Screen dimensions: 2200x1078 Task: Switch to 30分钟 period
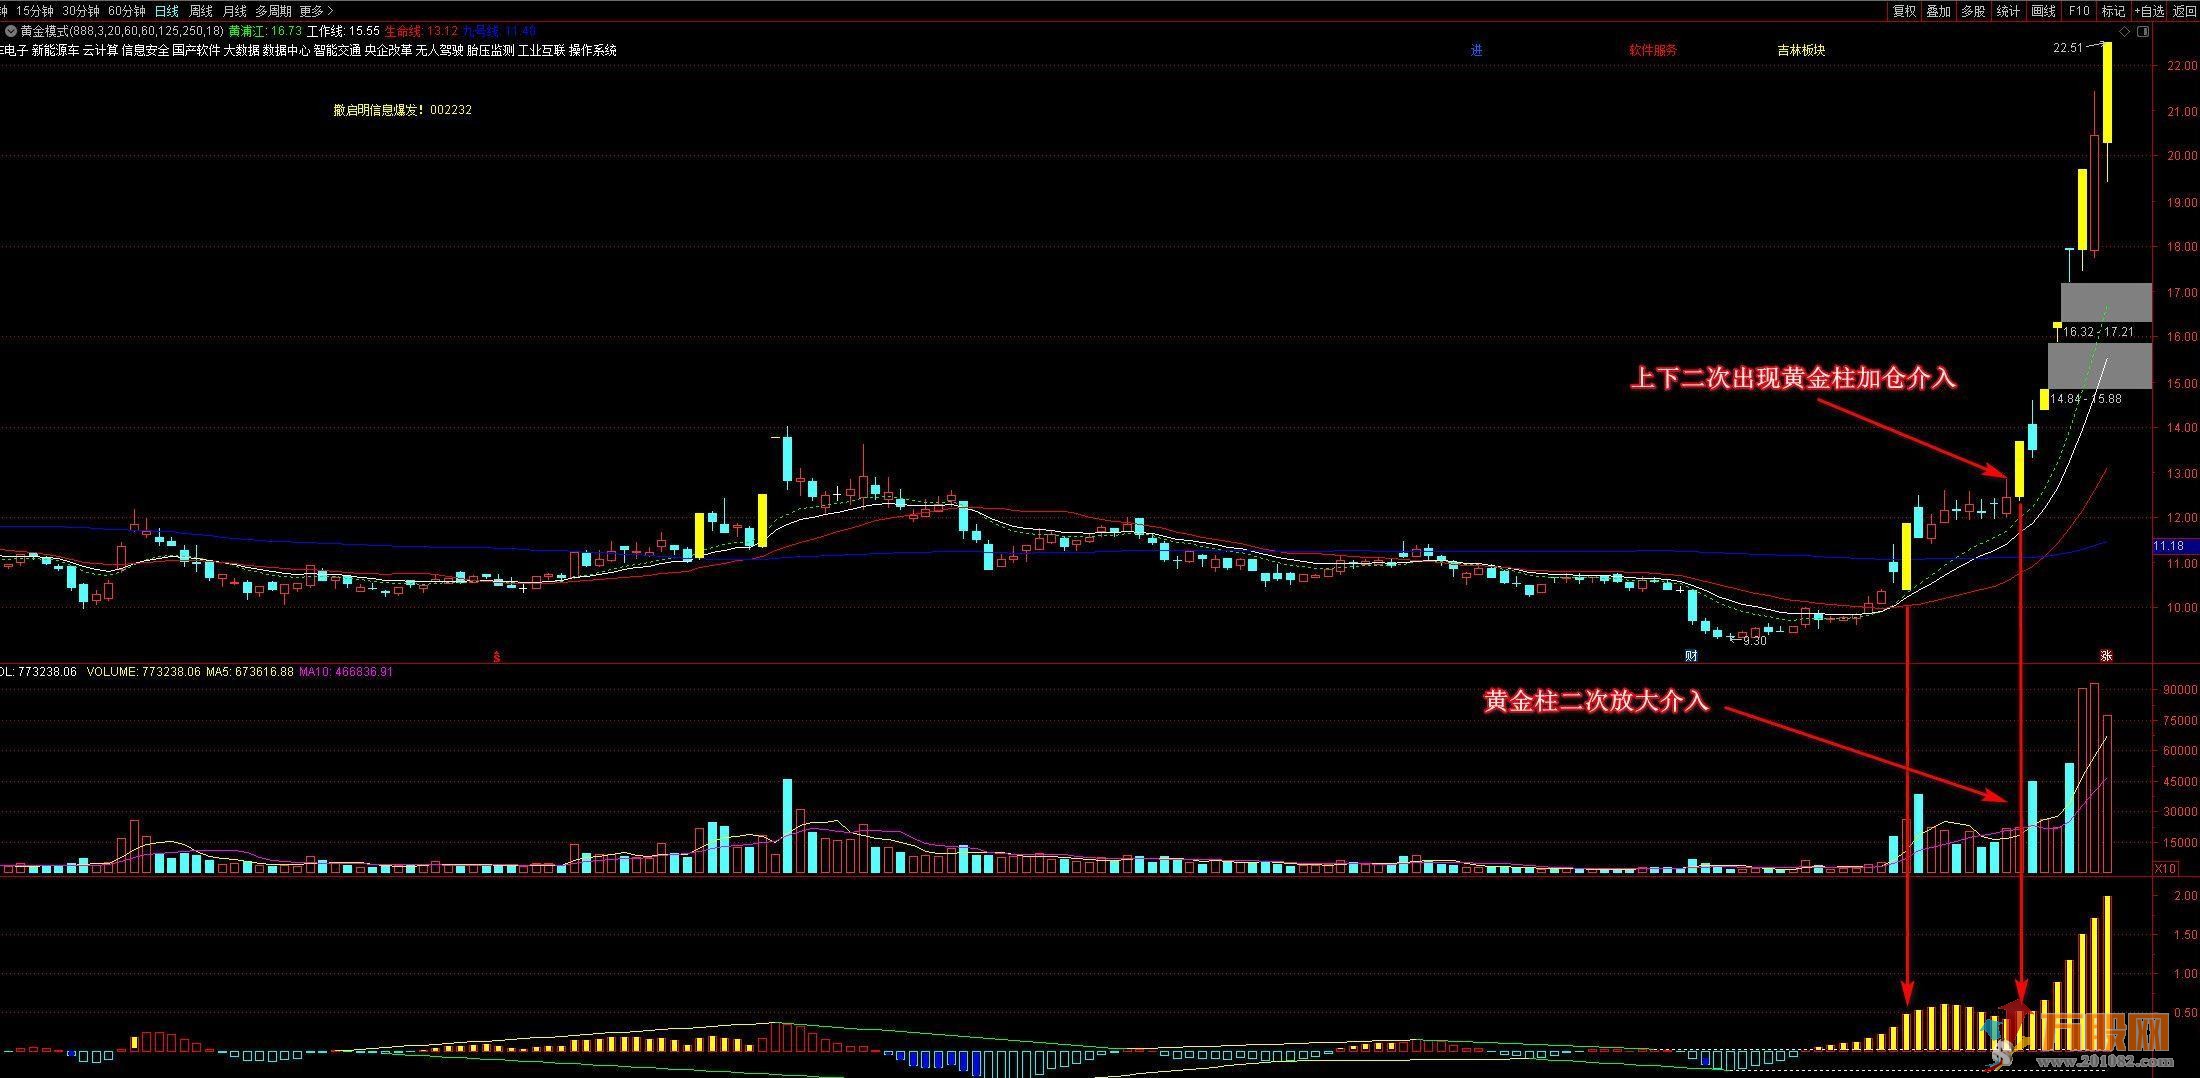point(81,11)
